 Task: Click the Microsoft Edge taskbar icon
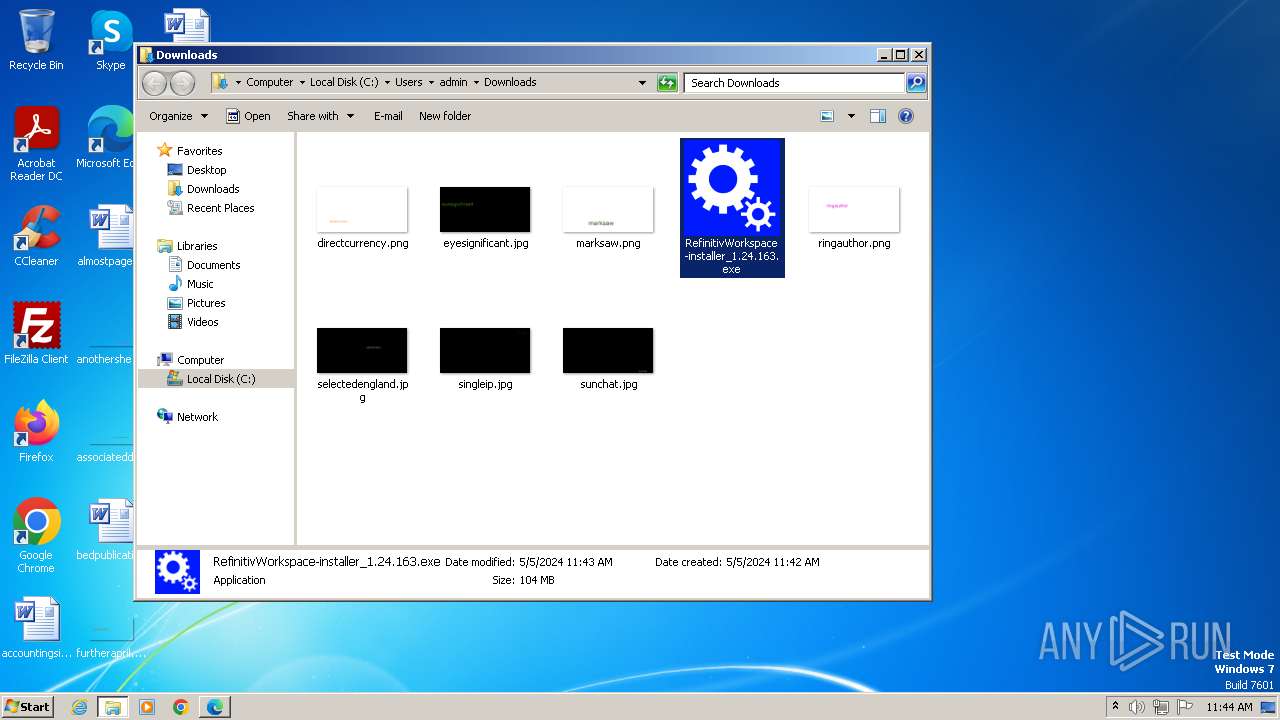214,707
